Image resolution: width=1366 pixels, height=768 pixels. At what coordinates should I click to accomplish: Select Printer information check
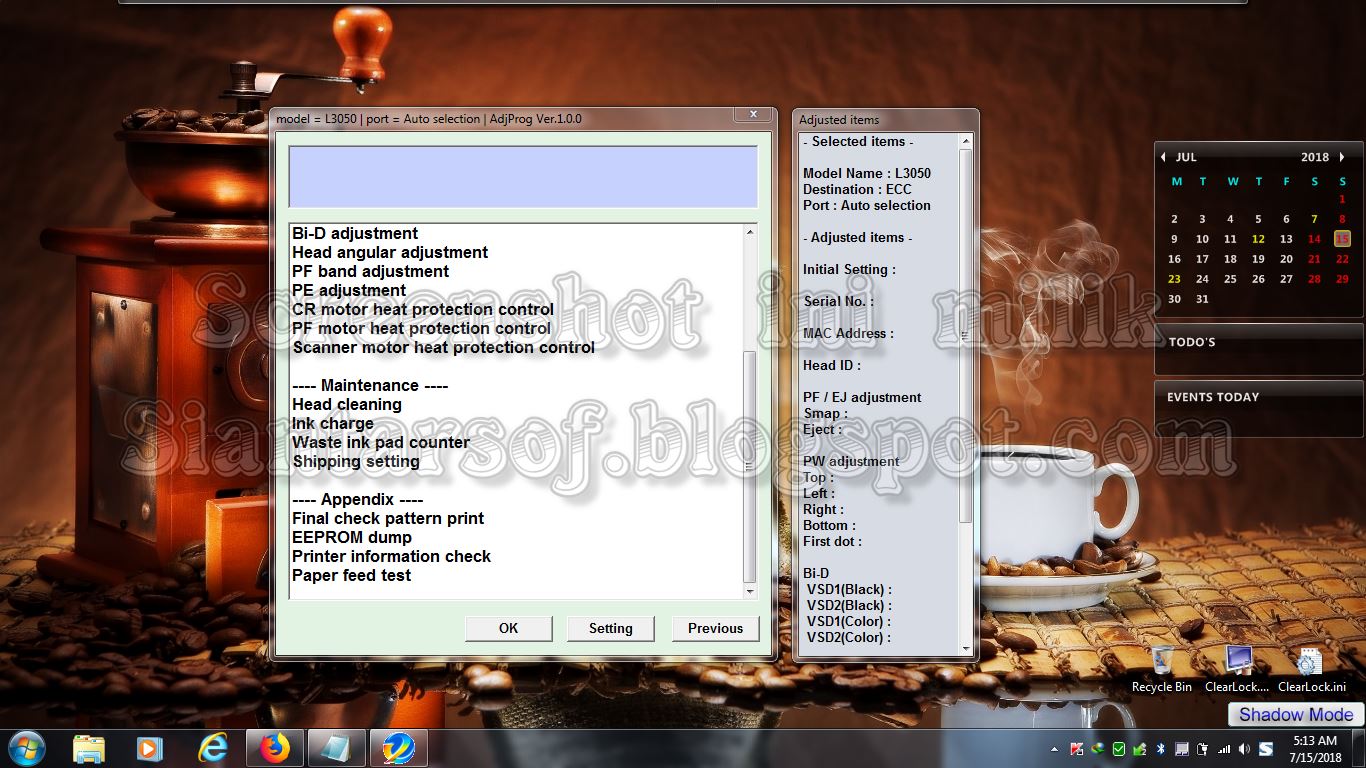(391, 556)
